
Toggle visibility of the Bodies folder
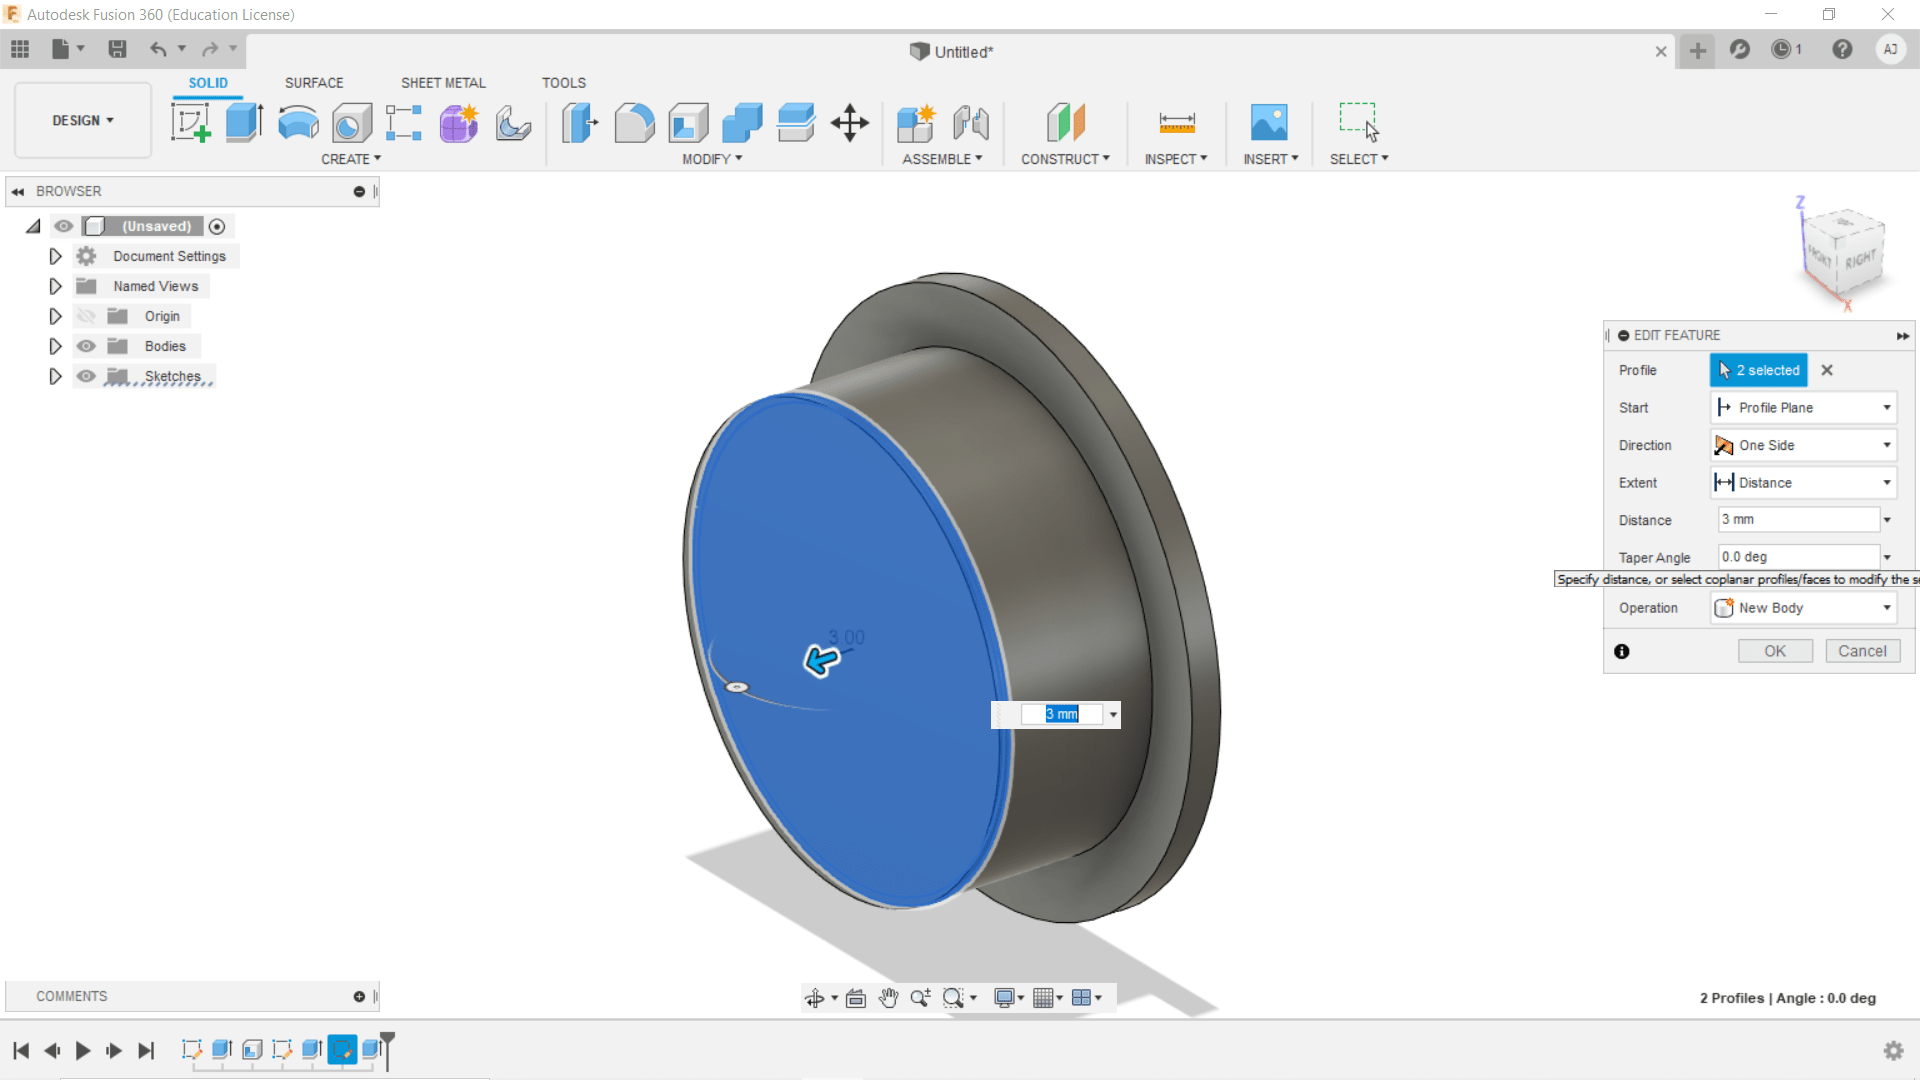[87, 346]
